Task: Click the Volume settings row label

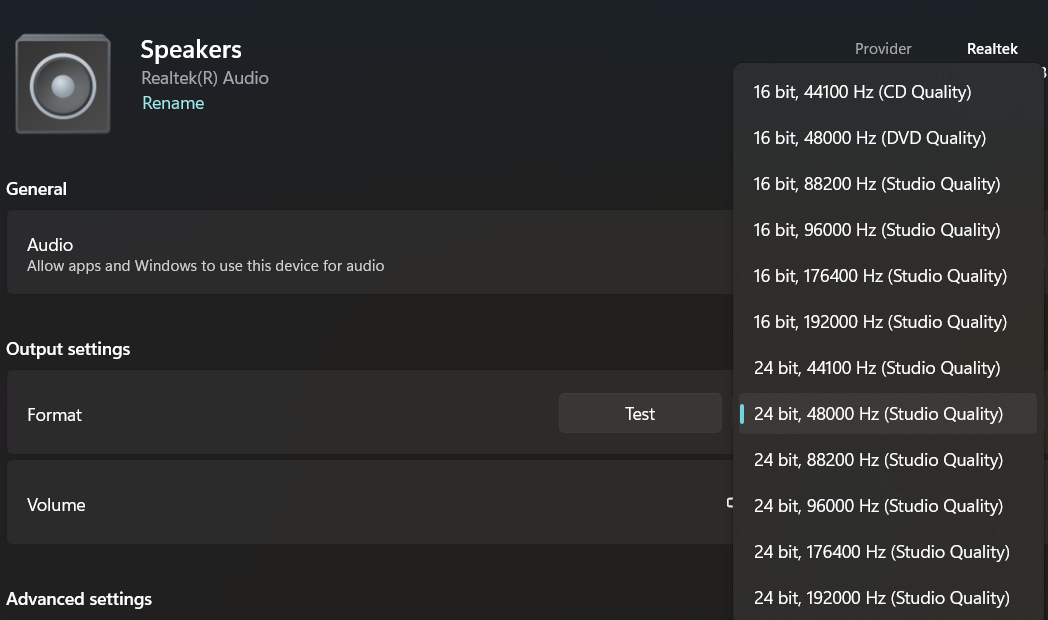Action: (56, 505)
